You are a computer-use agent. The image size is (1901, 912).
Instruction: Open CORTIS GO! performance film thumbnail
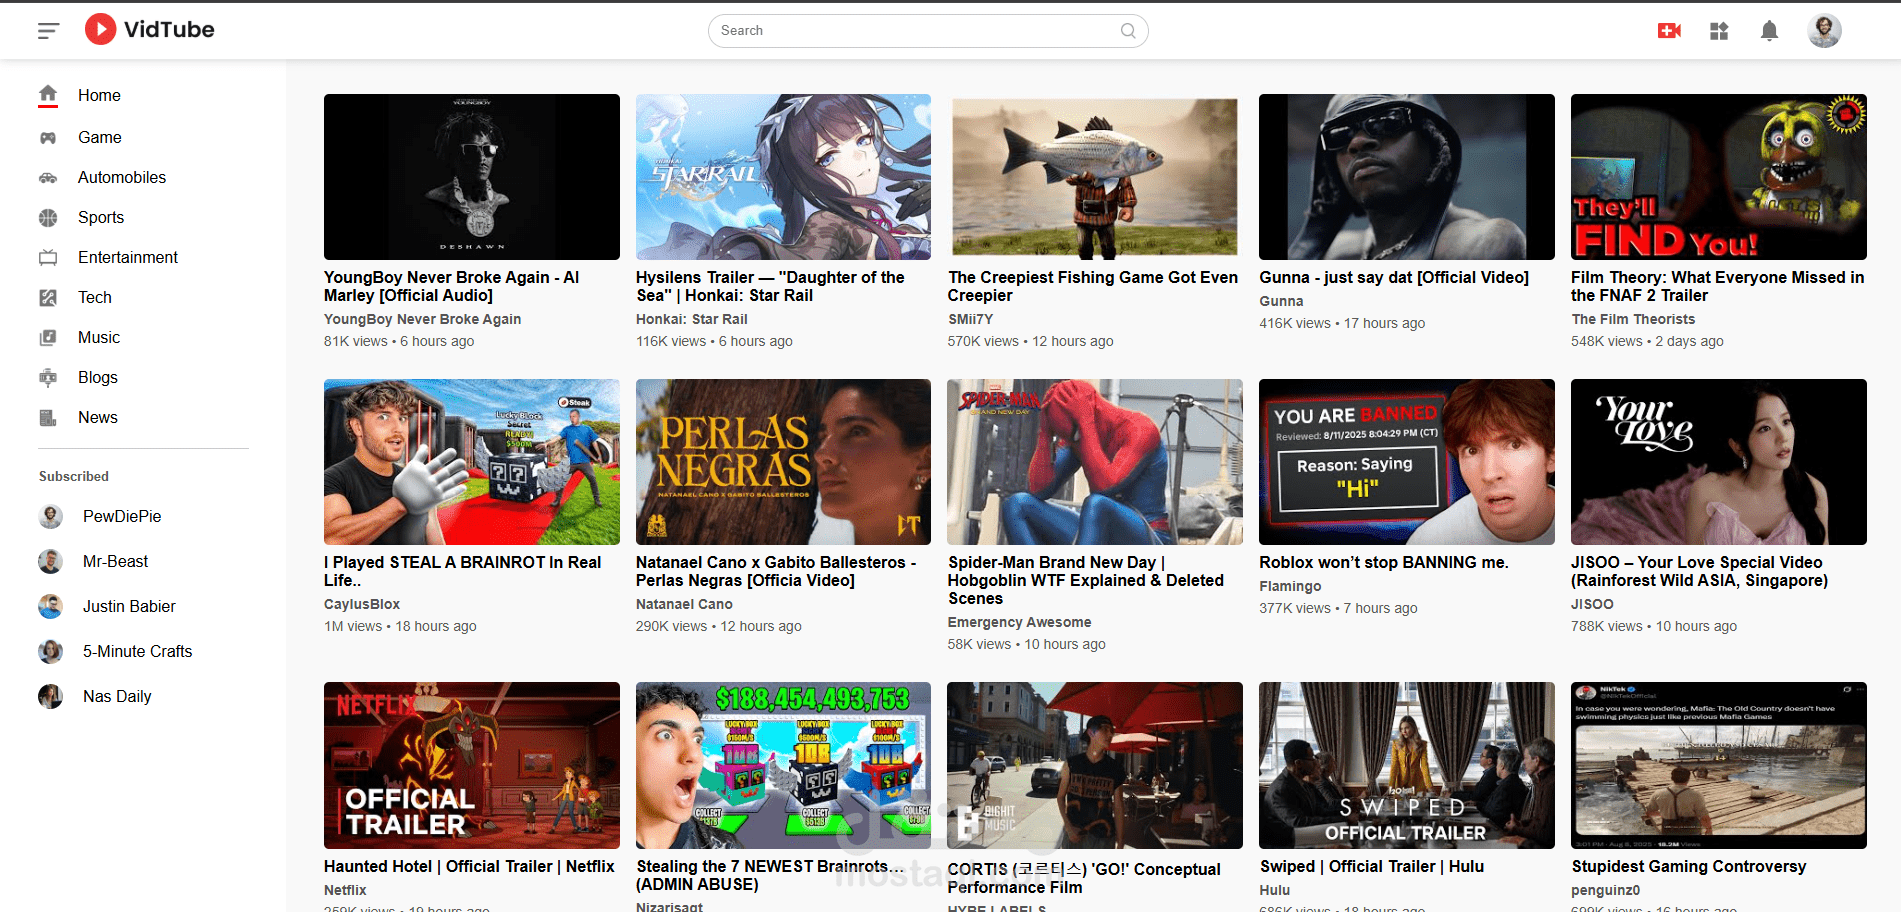coord(1095,765)
